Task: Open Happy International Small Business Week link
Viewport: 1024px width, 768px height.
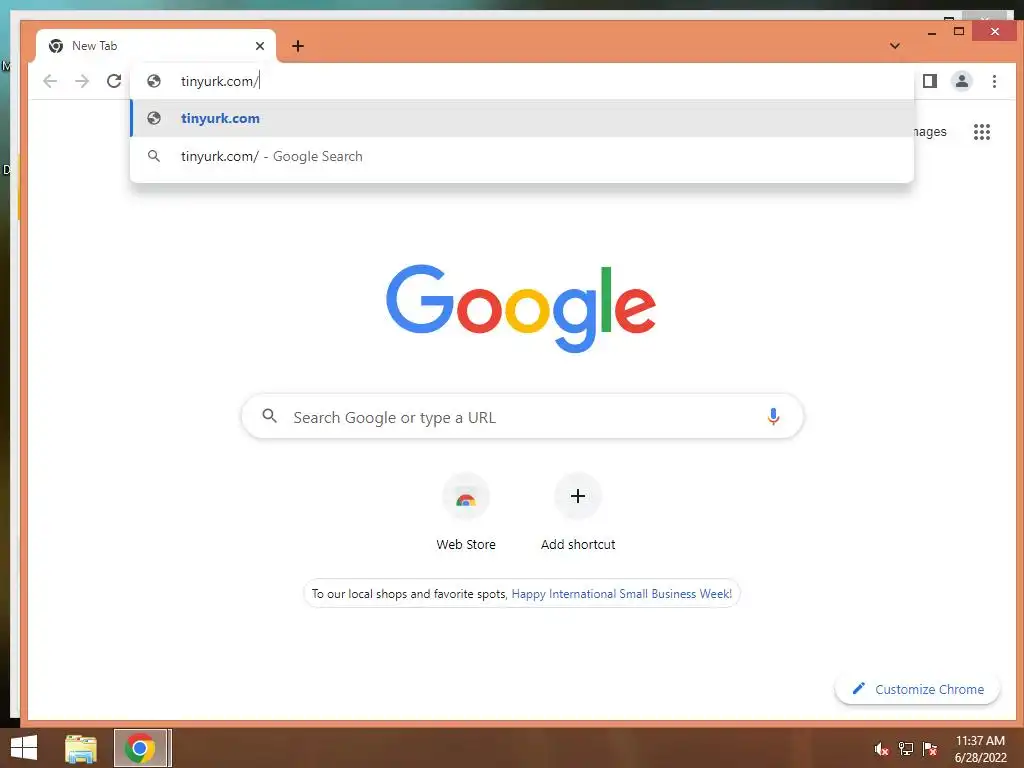Action: tap(621, 594)
